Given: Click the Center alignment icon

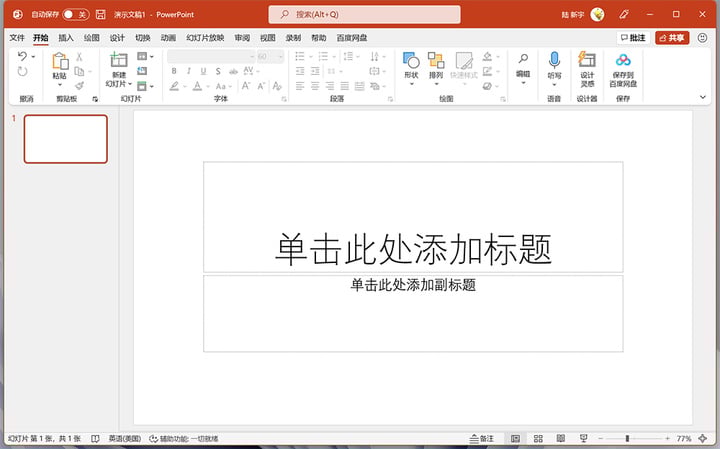Looking at the screenshot, I should pos(315,86).
